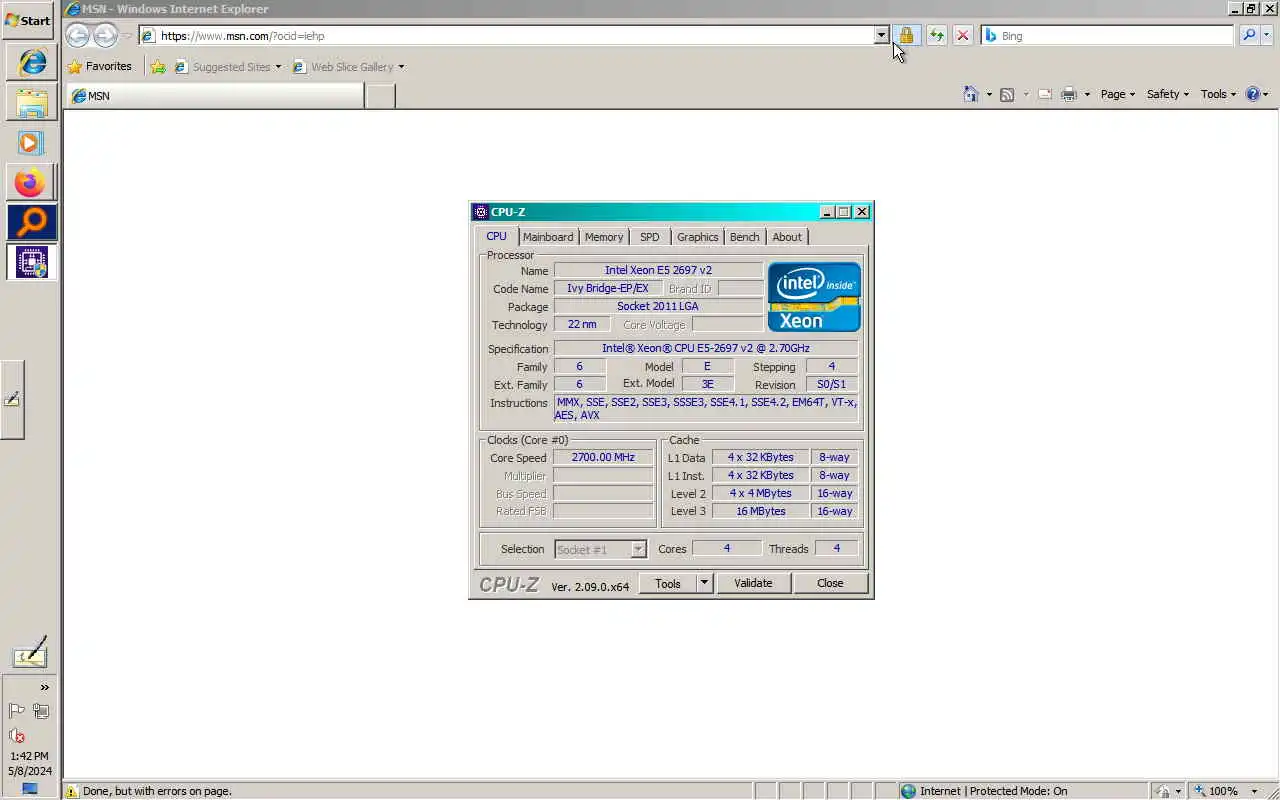This screenshot has width=1280, height=800.
Task: Click the security lock icon in the address bar
Action: click(906, 35)
